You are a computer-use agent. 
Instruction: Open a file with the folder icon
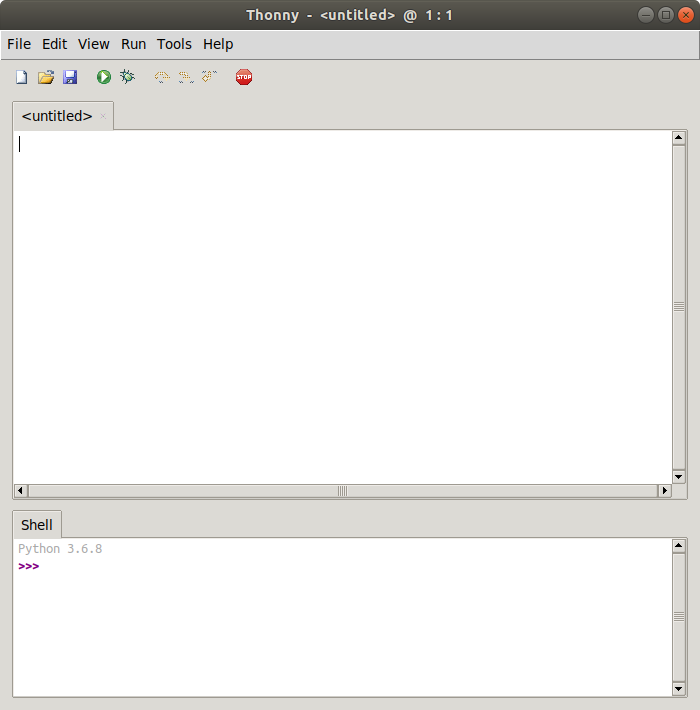tap(46, 77)
